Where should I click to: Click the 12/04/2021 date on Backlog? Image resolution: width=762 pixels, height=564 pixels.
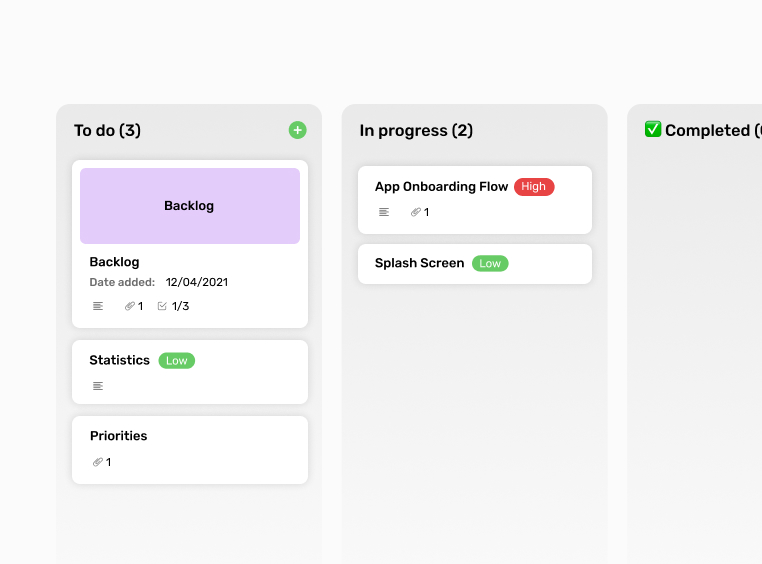[x=198, y=283]
